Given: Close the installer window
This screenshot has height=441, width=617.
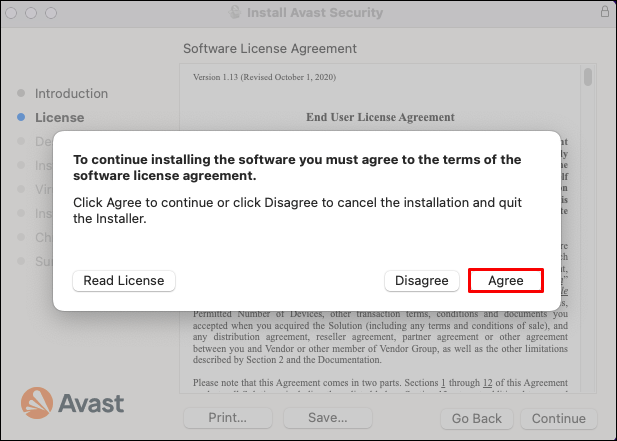Looking at the screenshot, I should coord(14,13).
